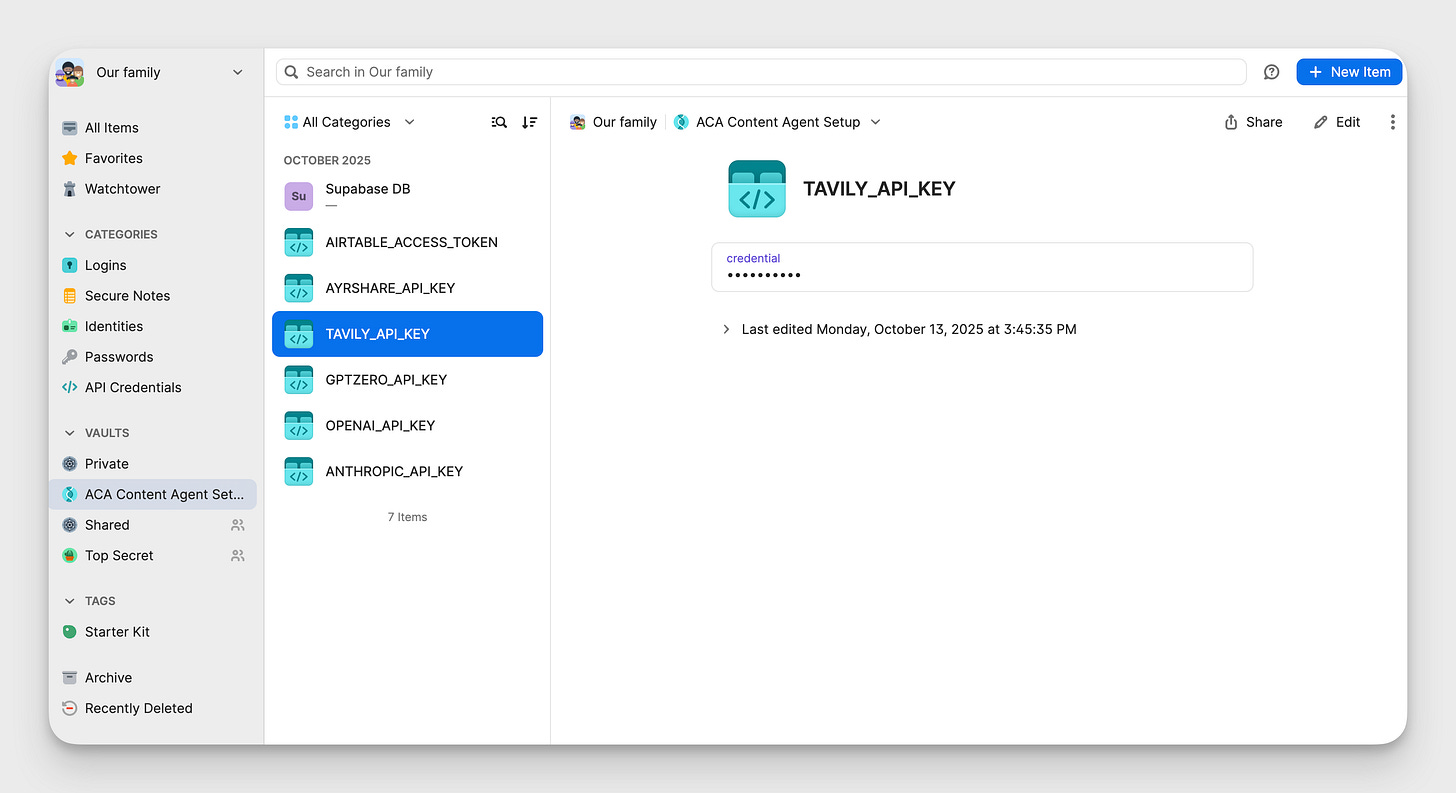Click the Recently Deleted icon
This screenshot has width=1456, height=793.
69,708
